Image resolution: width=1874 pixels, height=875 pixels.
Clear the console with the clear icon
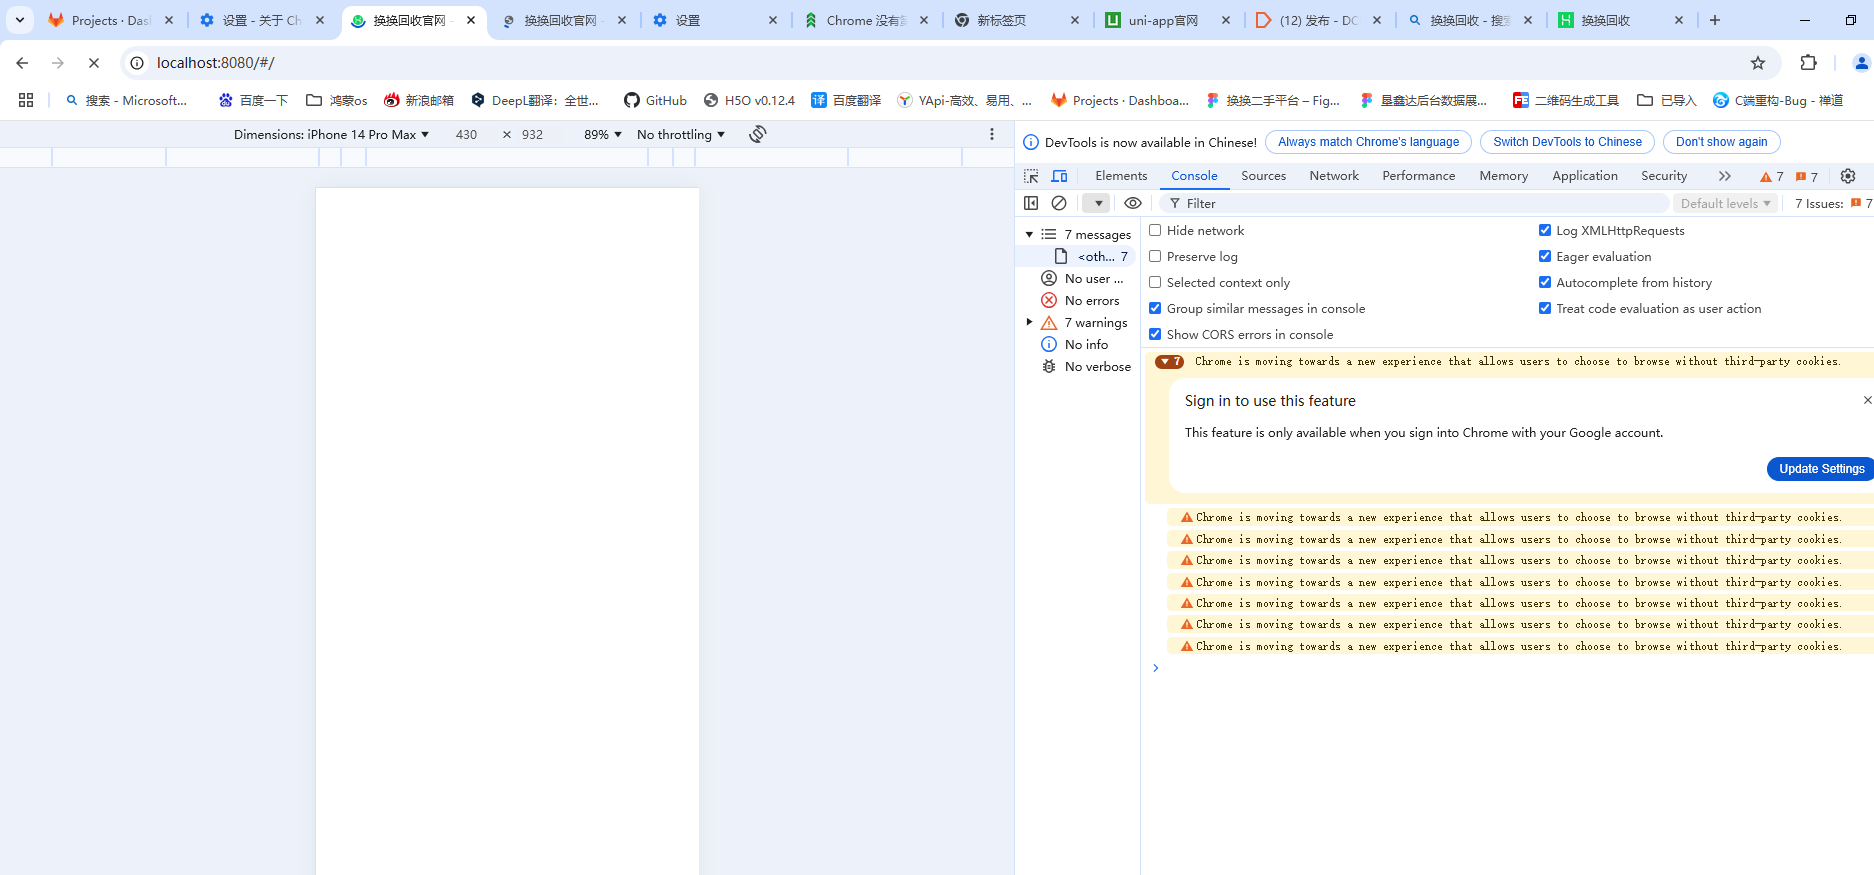point(1059,203)
